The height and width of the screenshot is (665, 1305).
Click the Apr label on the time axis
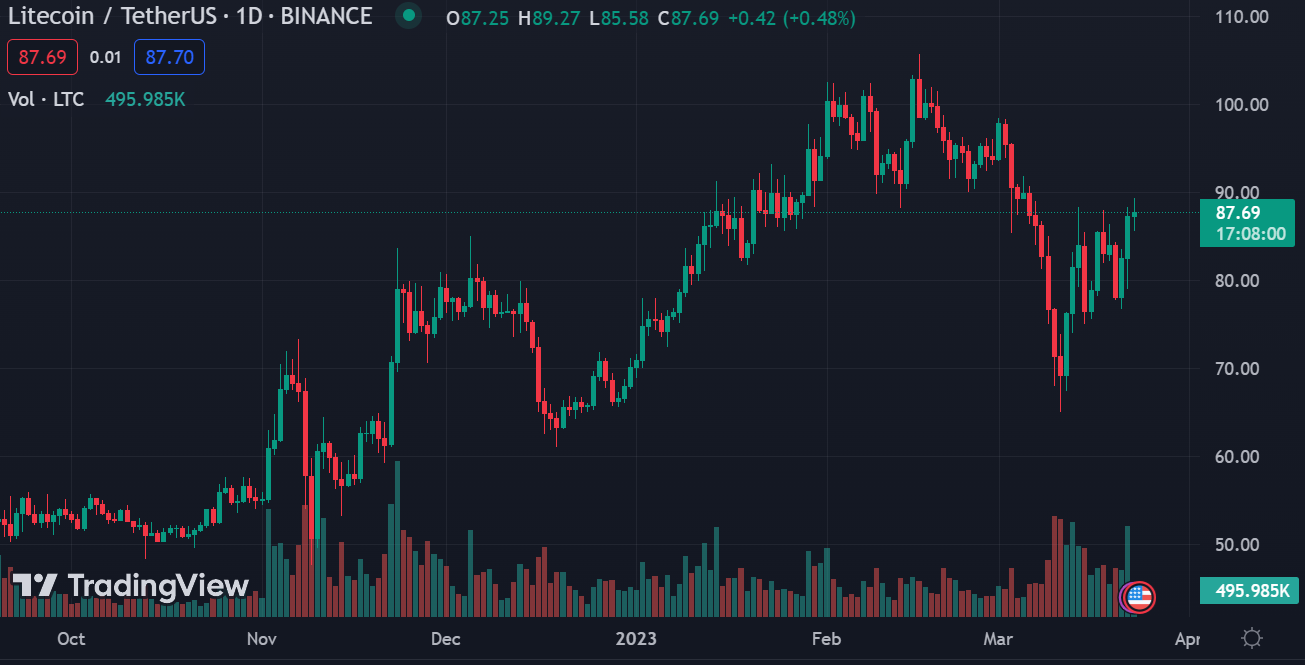tap(1188, 638)
